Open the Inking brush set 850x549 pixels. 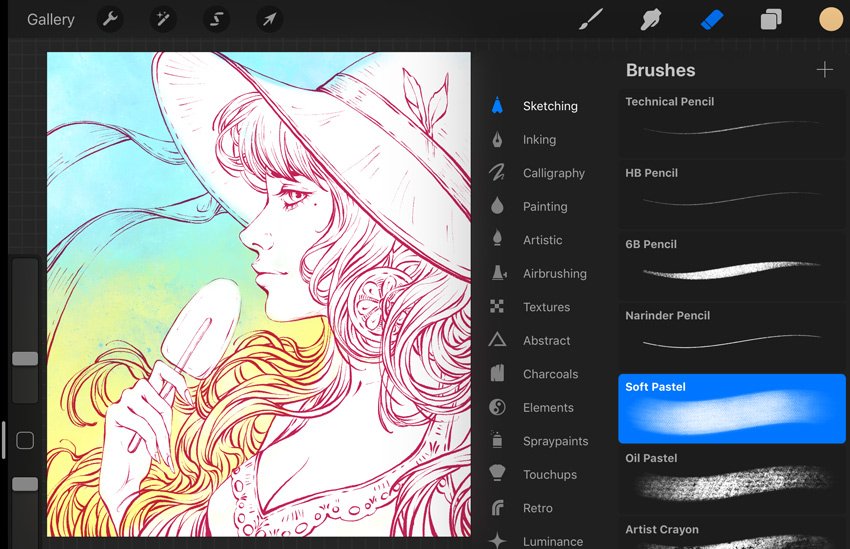click(539, 140)
